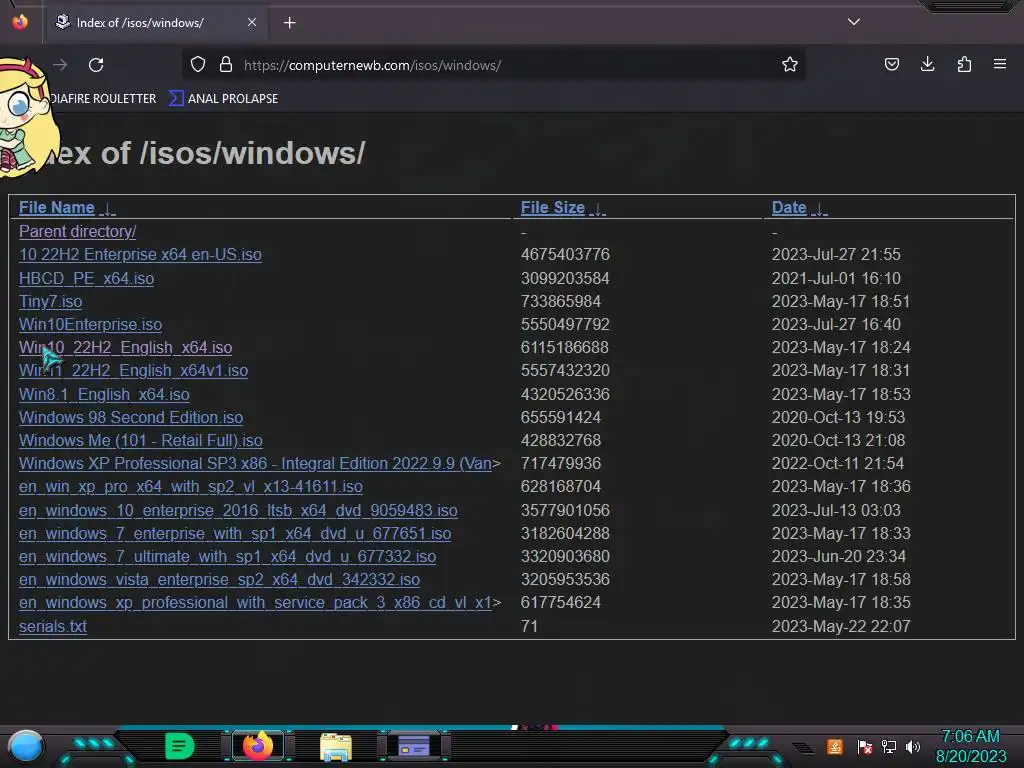The image size is (1024, 768).
Task: Open a new tab with plus button
Action: click(289, 23)
